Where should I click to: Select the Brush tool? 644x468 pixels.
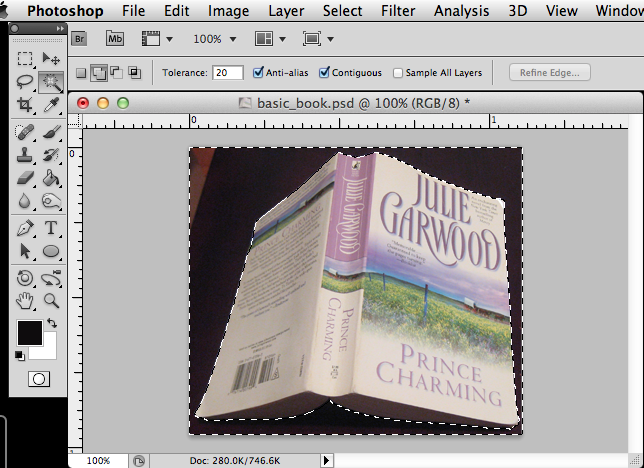(x=51, y=132)
